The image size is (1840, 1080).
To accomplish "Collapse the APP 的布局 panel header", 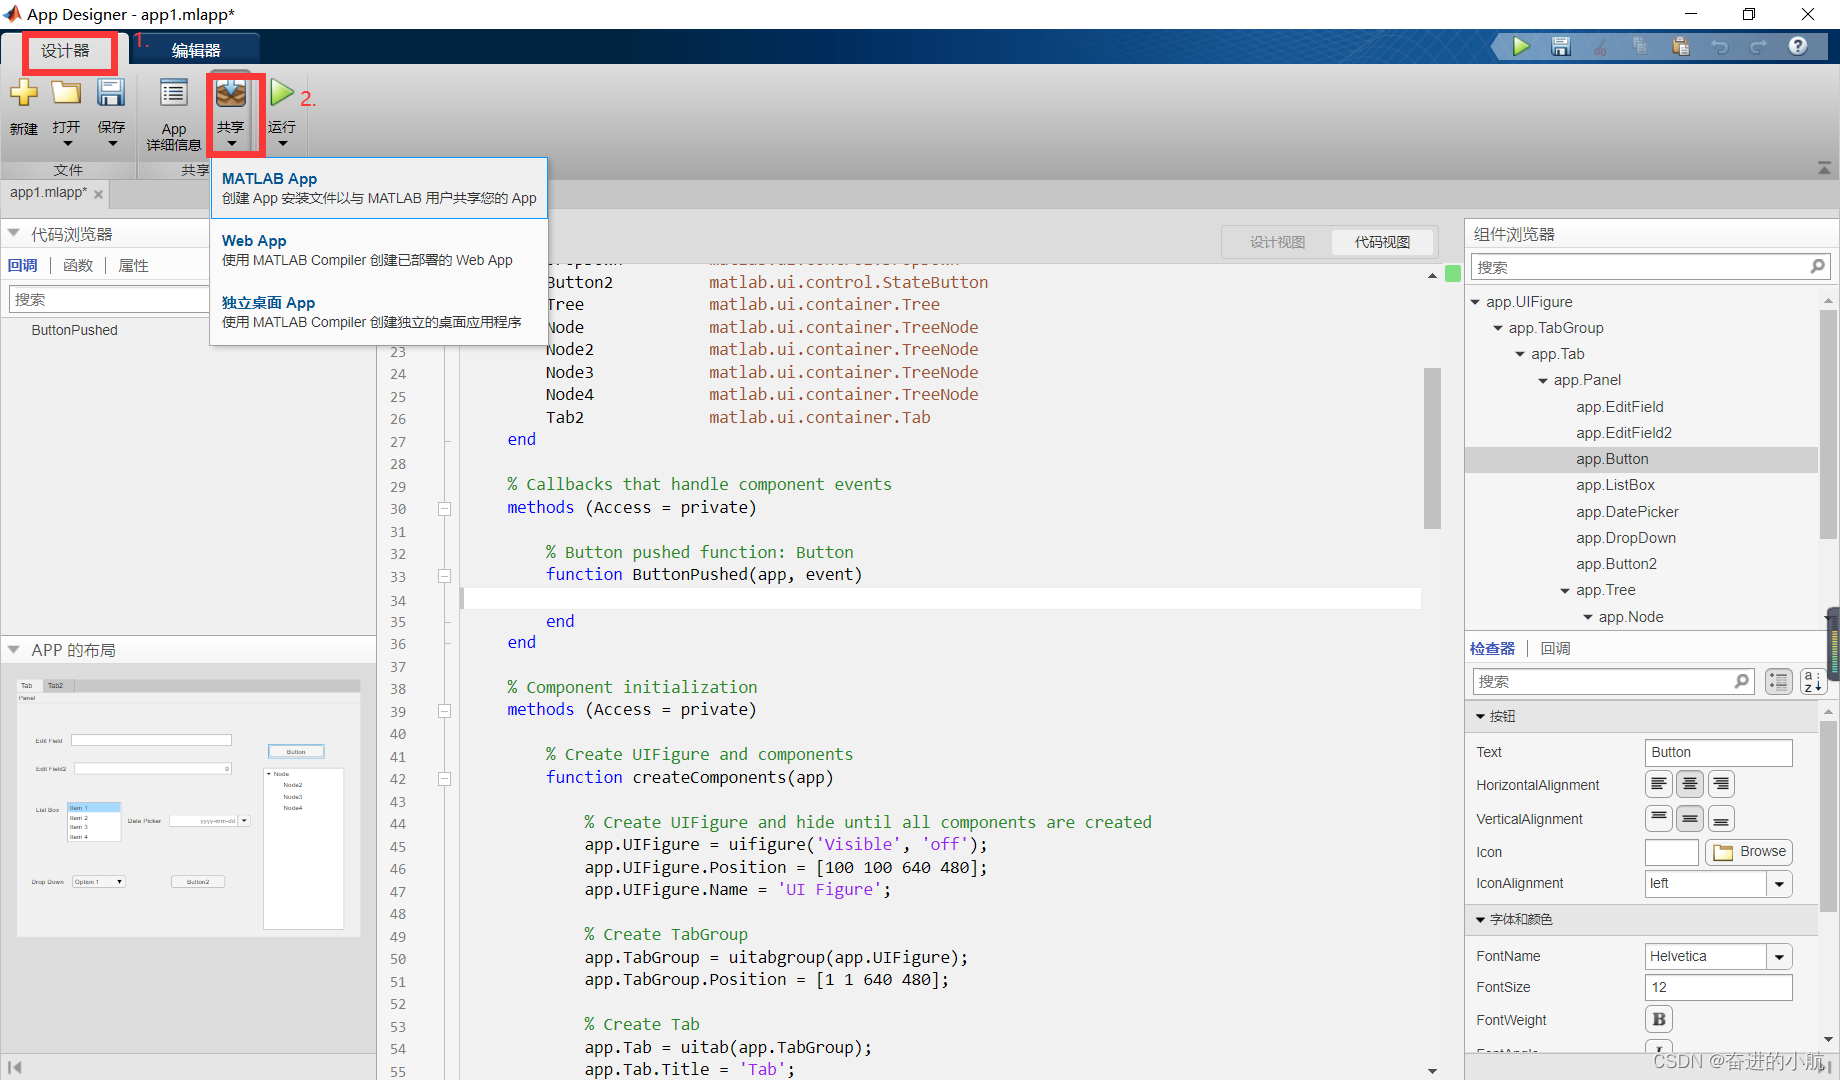I will [x=14, y=649].
